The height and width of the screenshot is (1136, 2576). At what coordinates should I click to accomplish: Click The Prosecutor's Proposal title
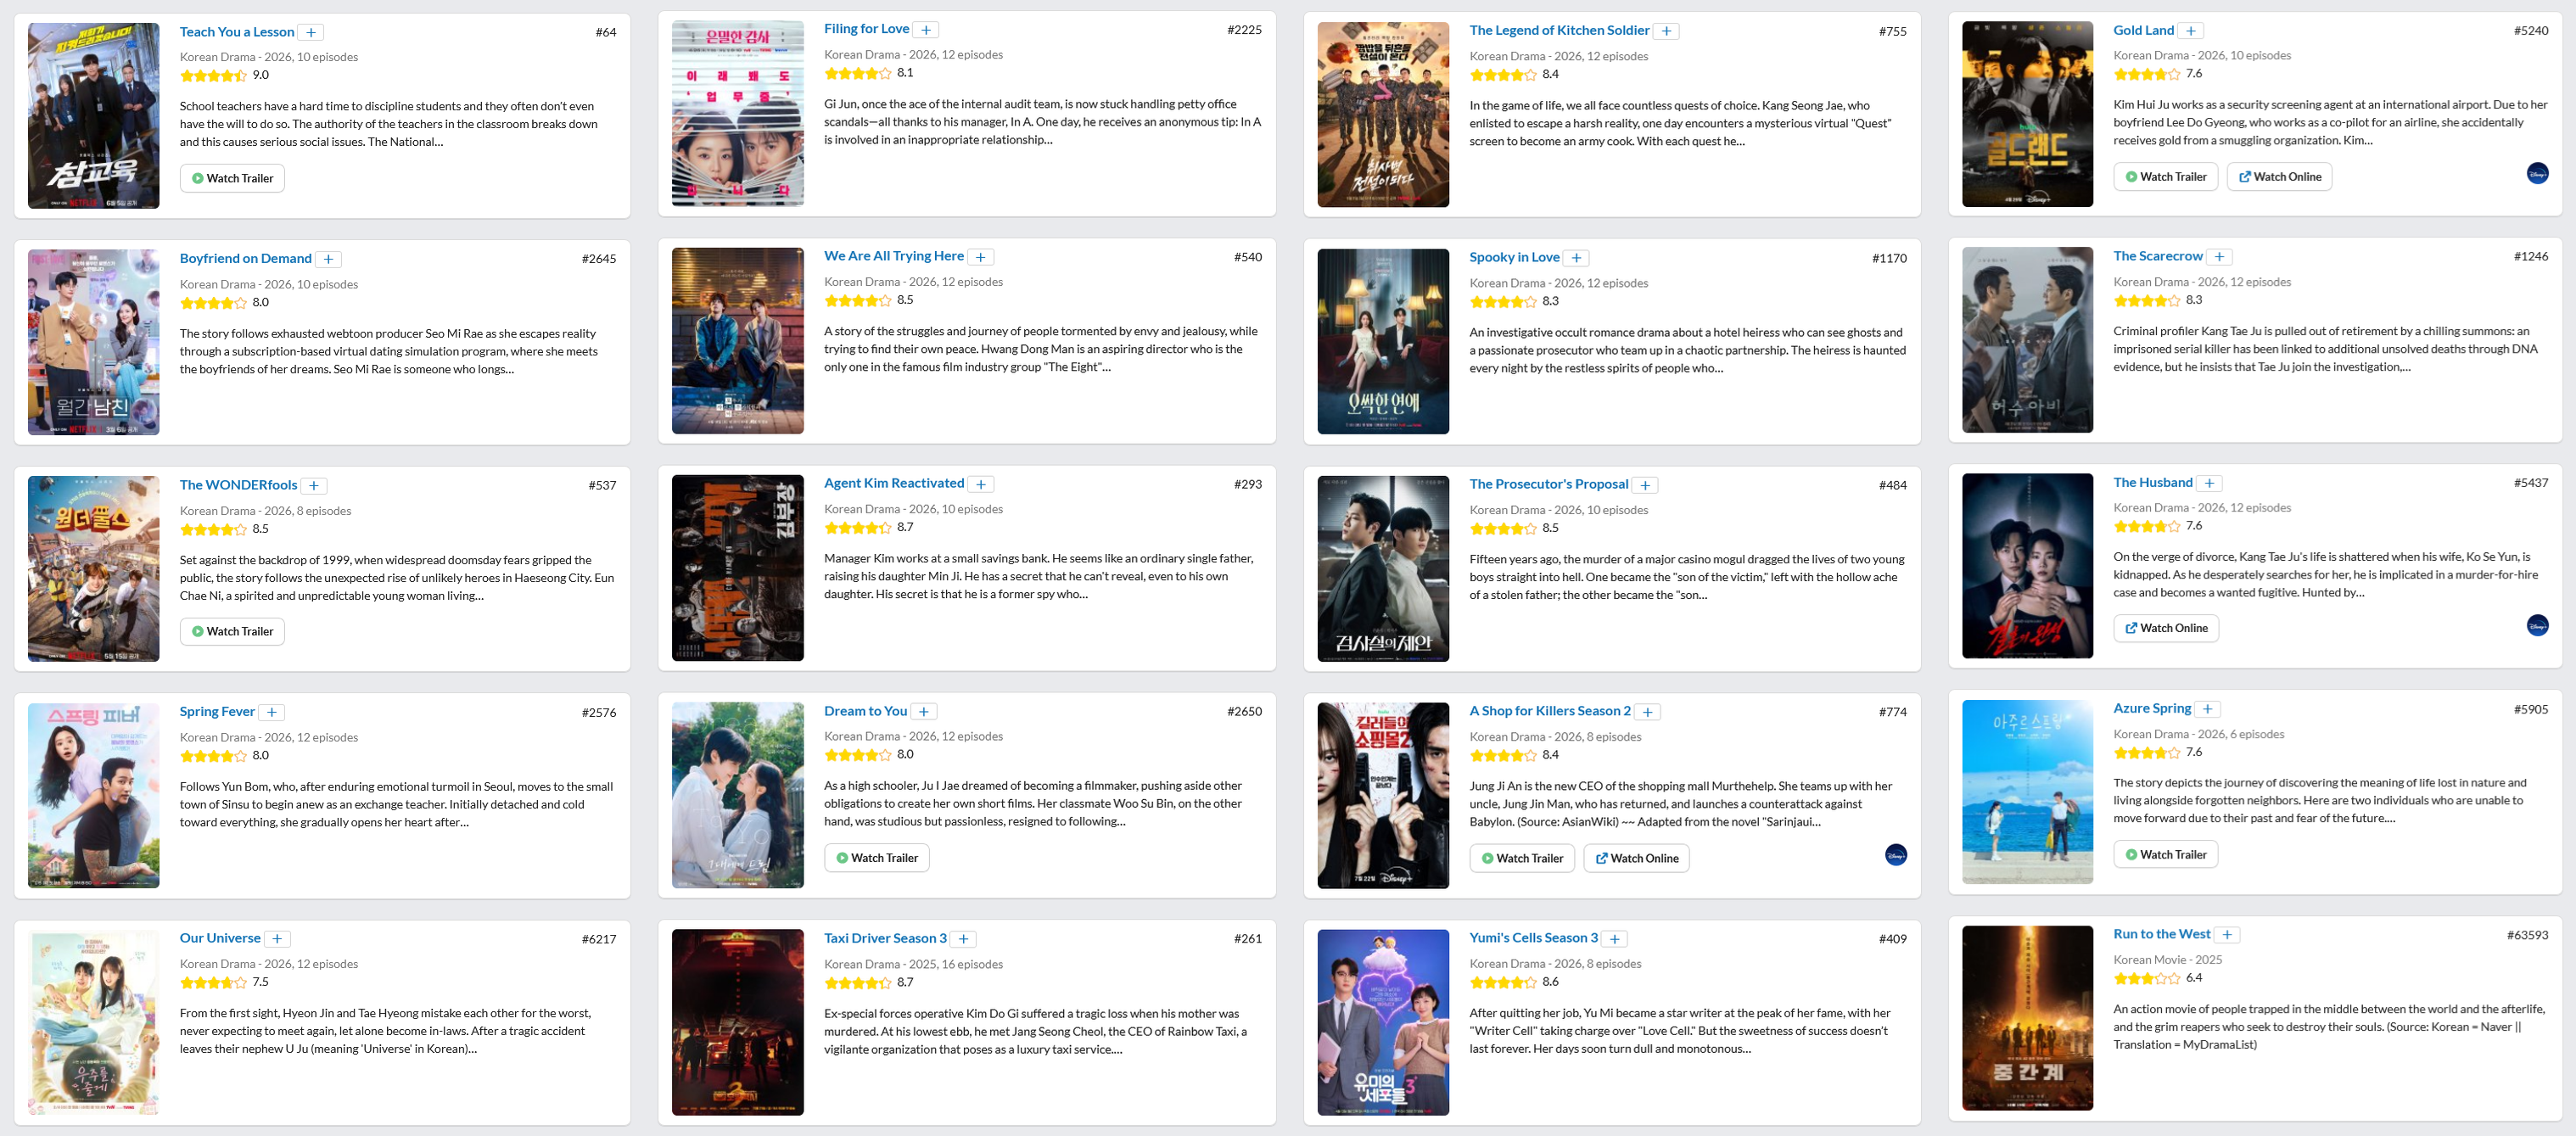click(x=1549, y=485)
